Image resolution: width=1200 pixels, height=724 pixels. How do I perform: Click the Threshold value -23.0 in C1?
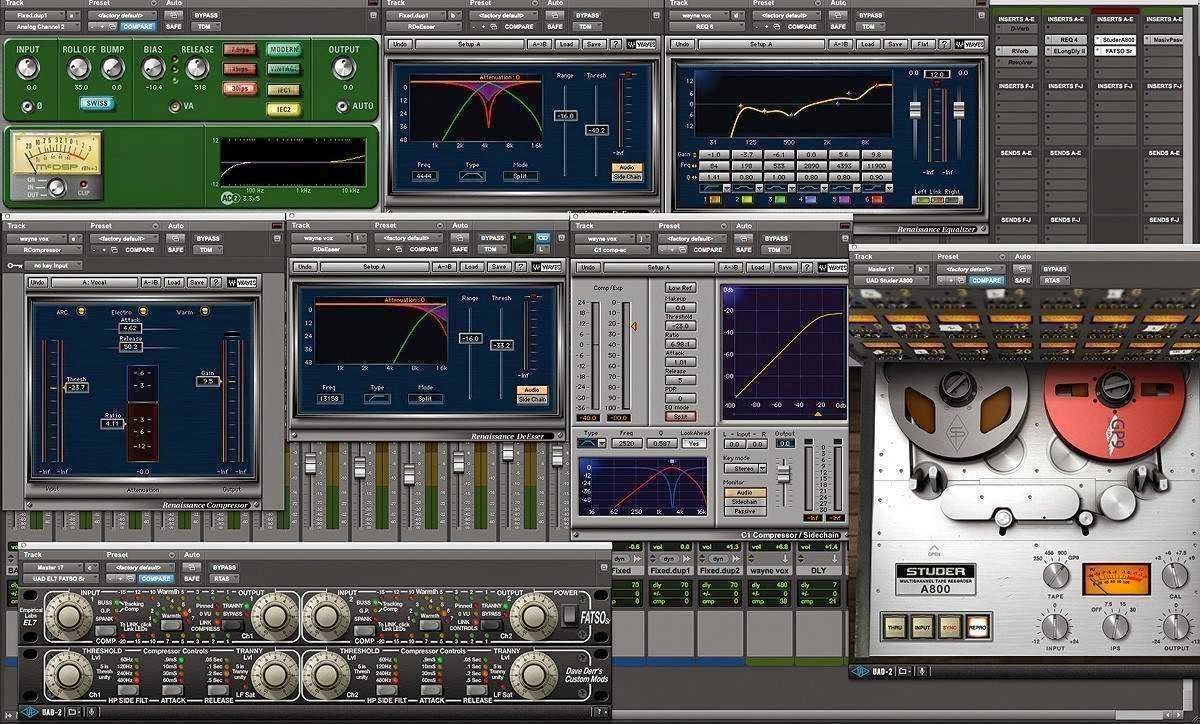tap(679, 325)
